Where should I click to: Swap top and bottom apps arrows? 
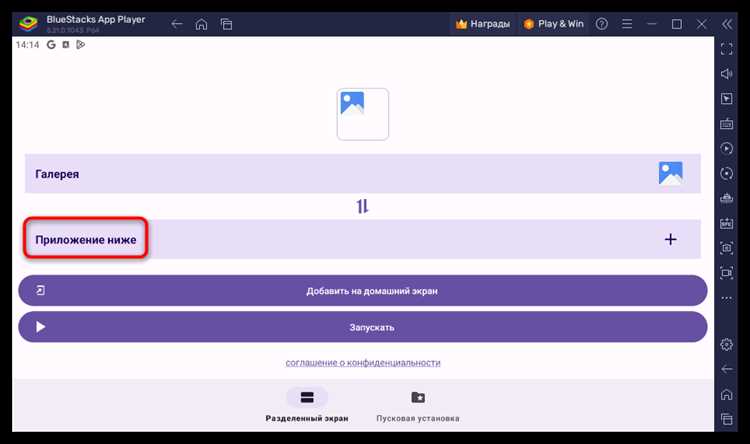[x=363, y=206]
